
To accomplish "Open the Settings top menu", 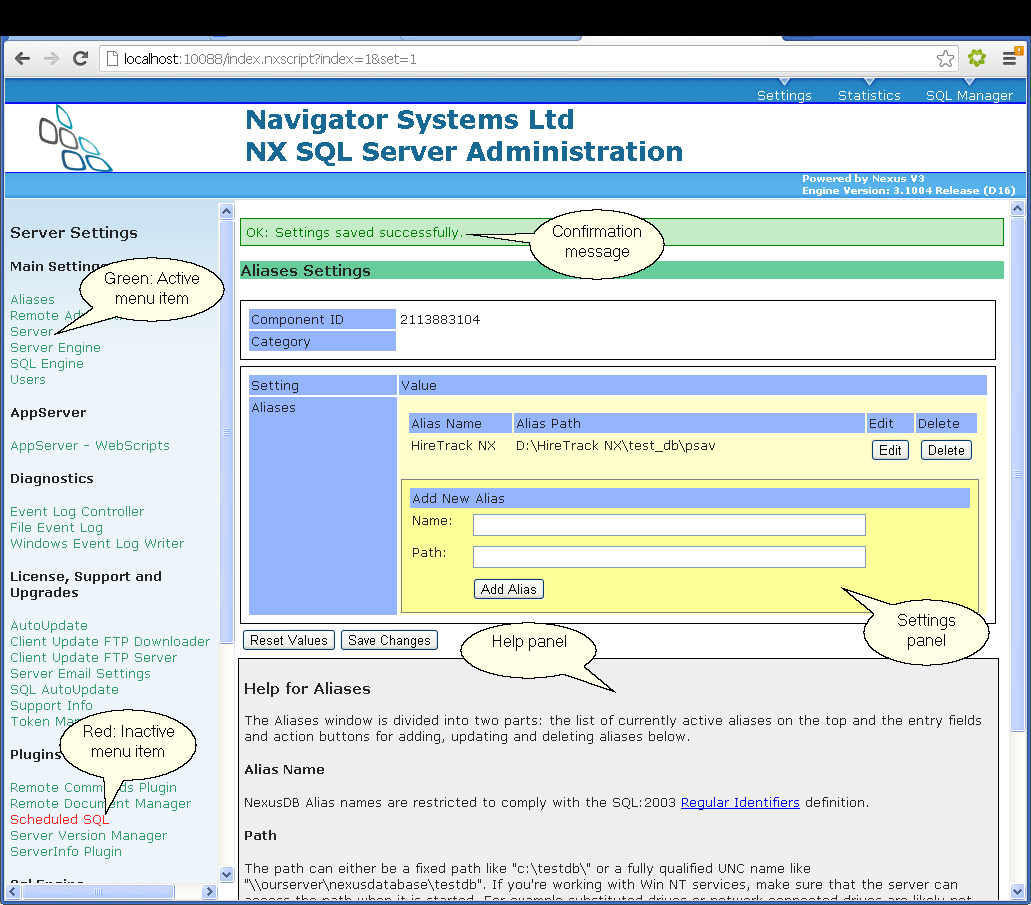I will tap(784, 95).
